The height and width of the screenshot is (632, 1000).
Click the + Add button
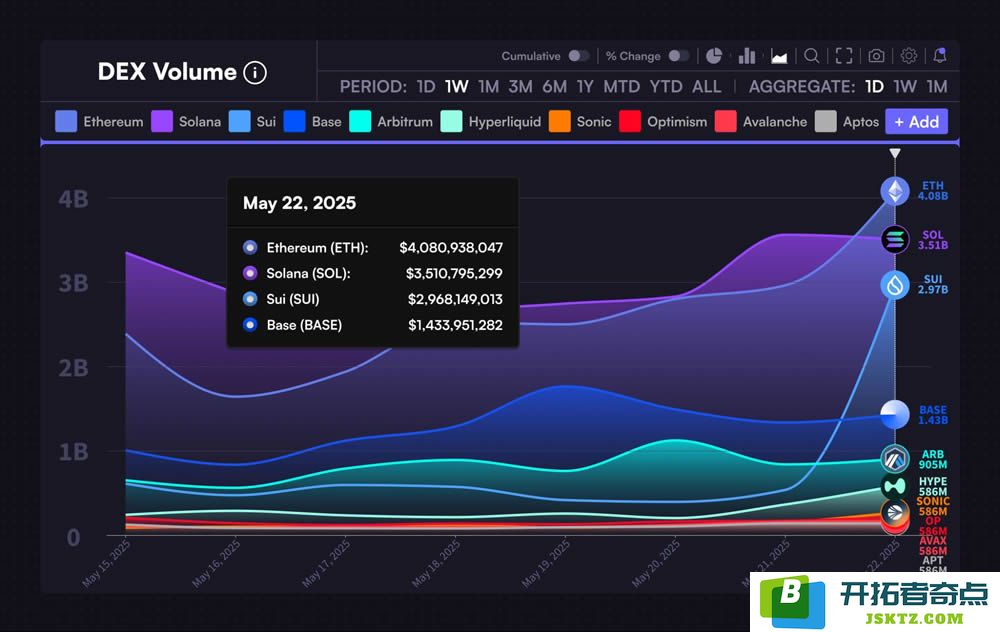coord(916,121)
